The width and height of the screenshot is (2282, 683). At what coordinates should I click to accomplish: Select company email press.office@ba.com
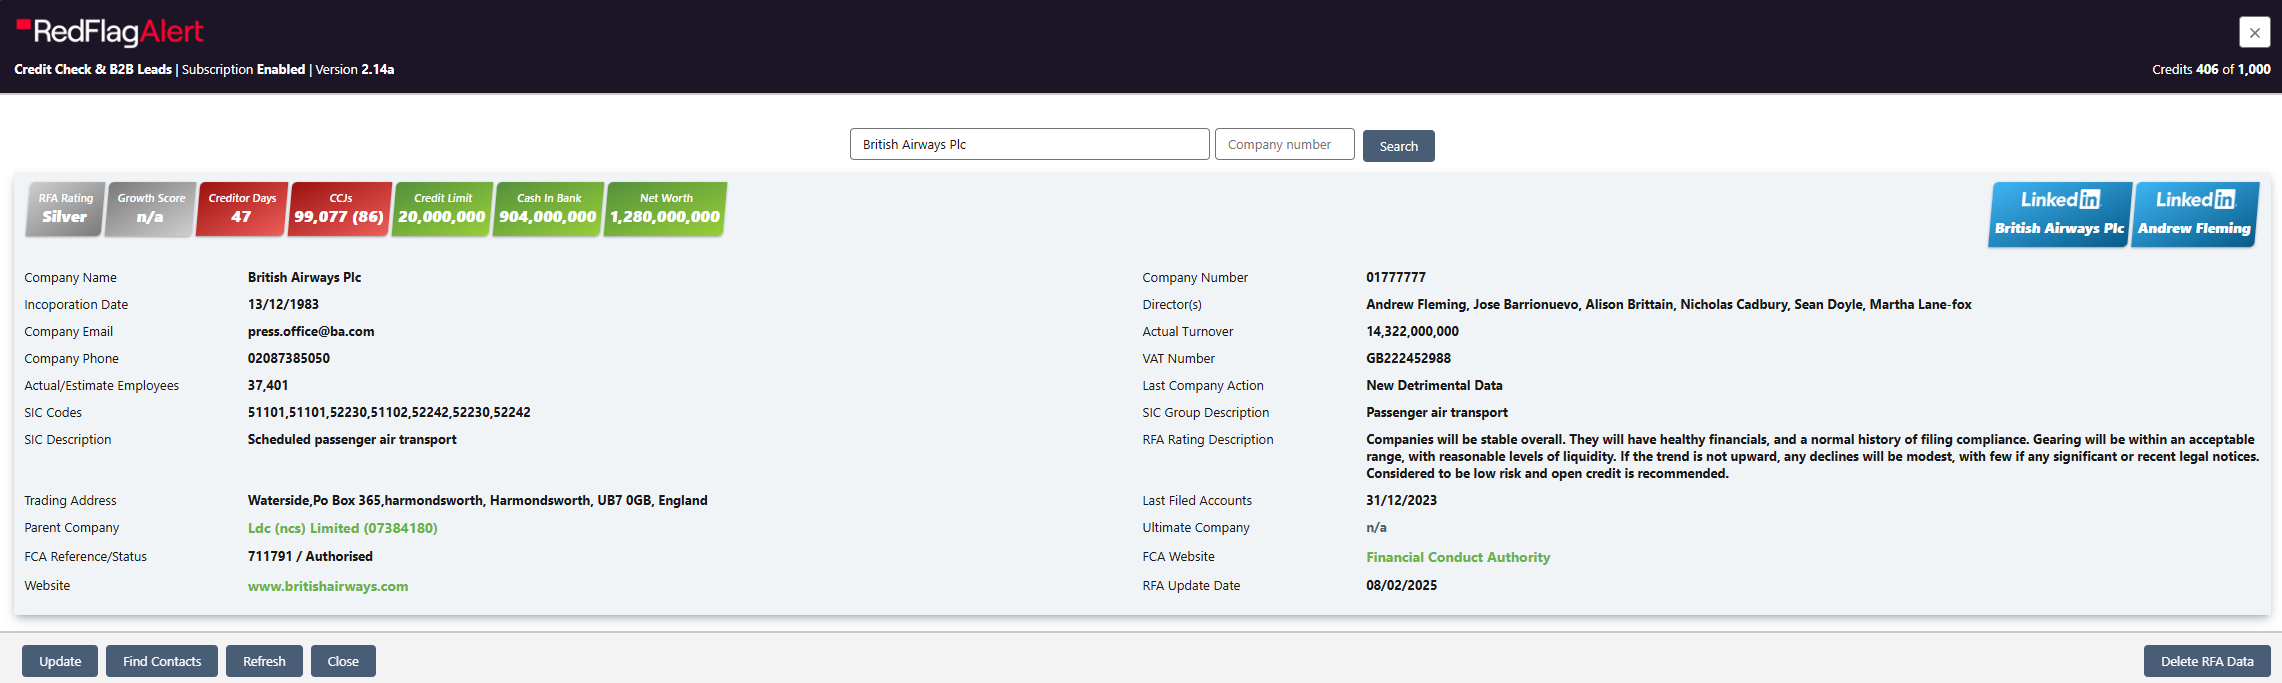[x=311, y=331]
